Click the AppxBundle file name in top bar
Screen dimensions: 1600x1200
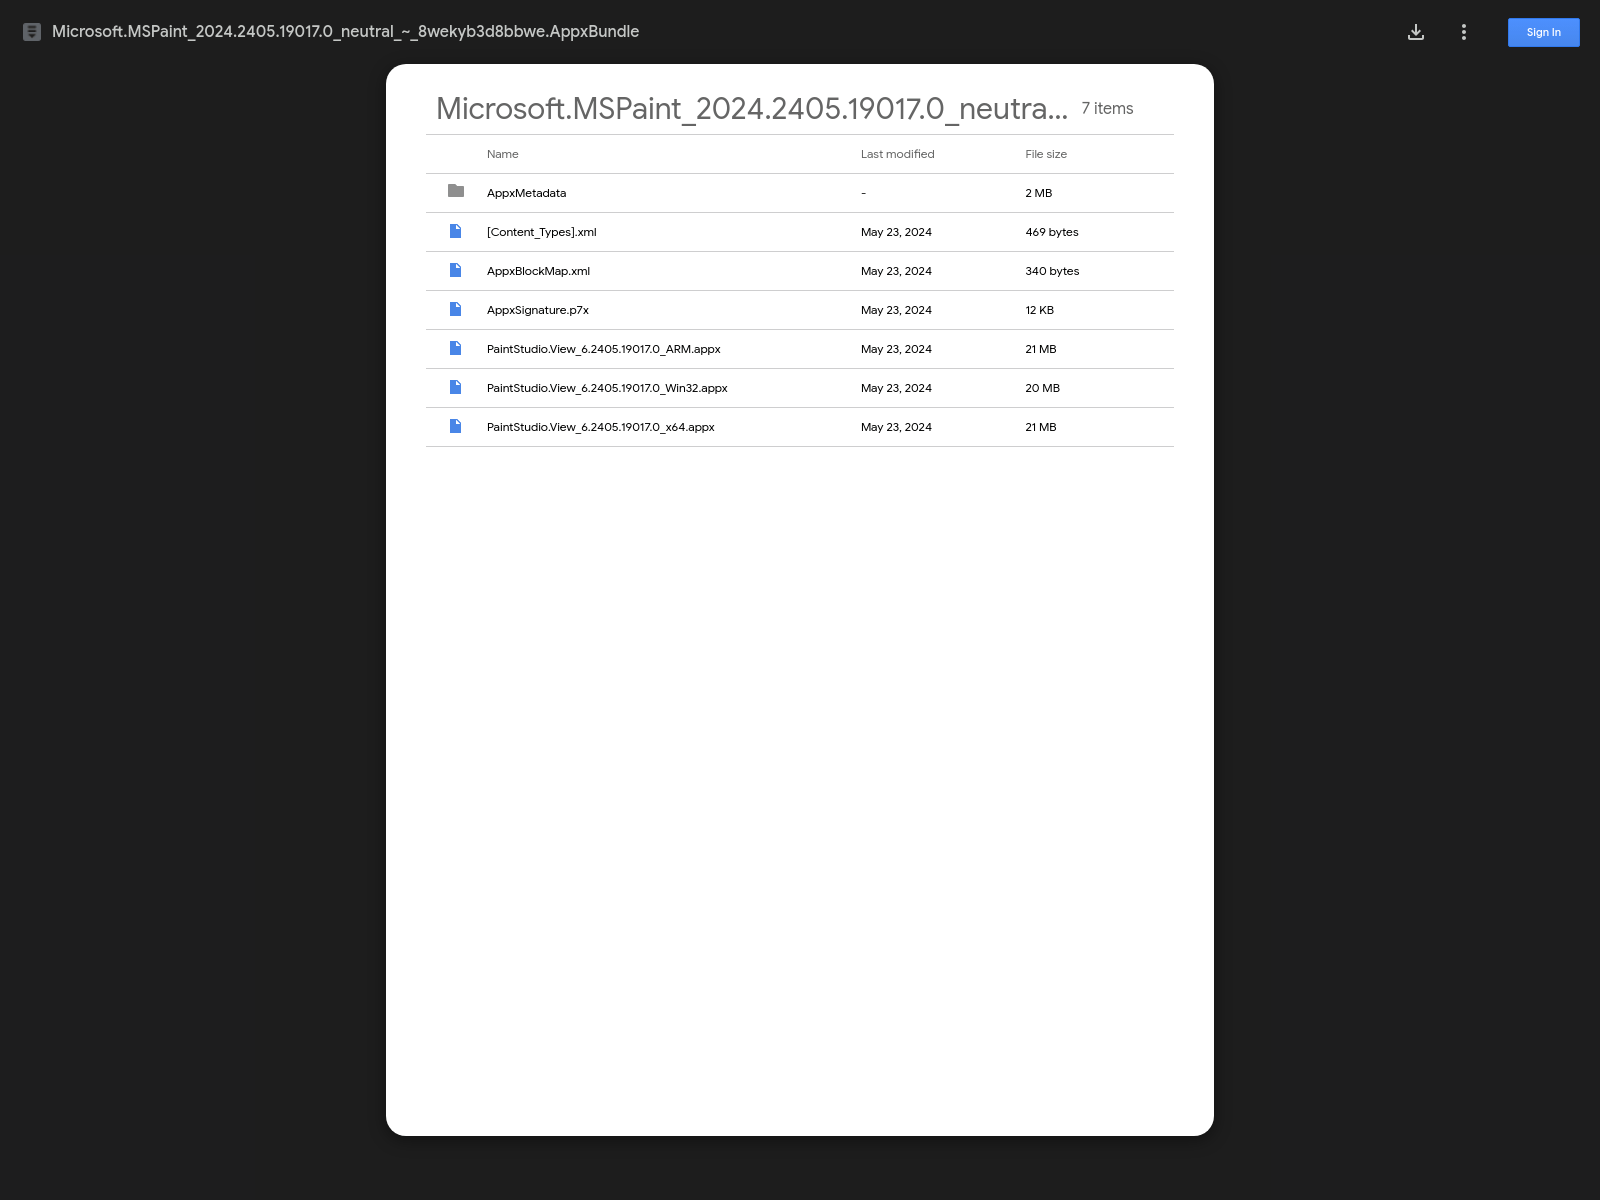(345, 32)
